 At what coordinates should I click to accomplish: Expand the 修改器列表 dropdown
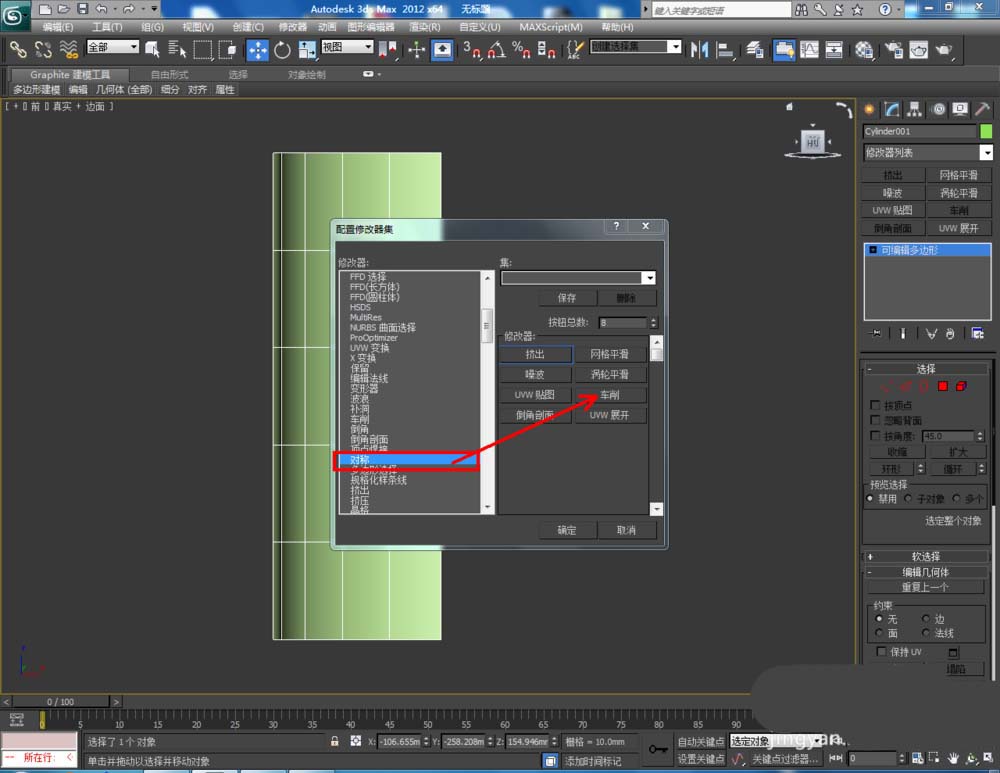click(x=986, y=153)
